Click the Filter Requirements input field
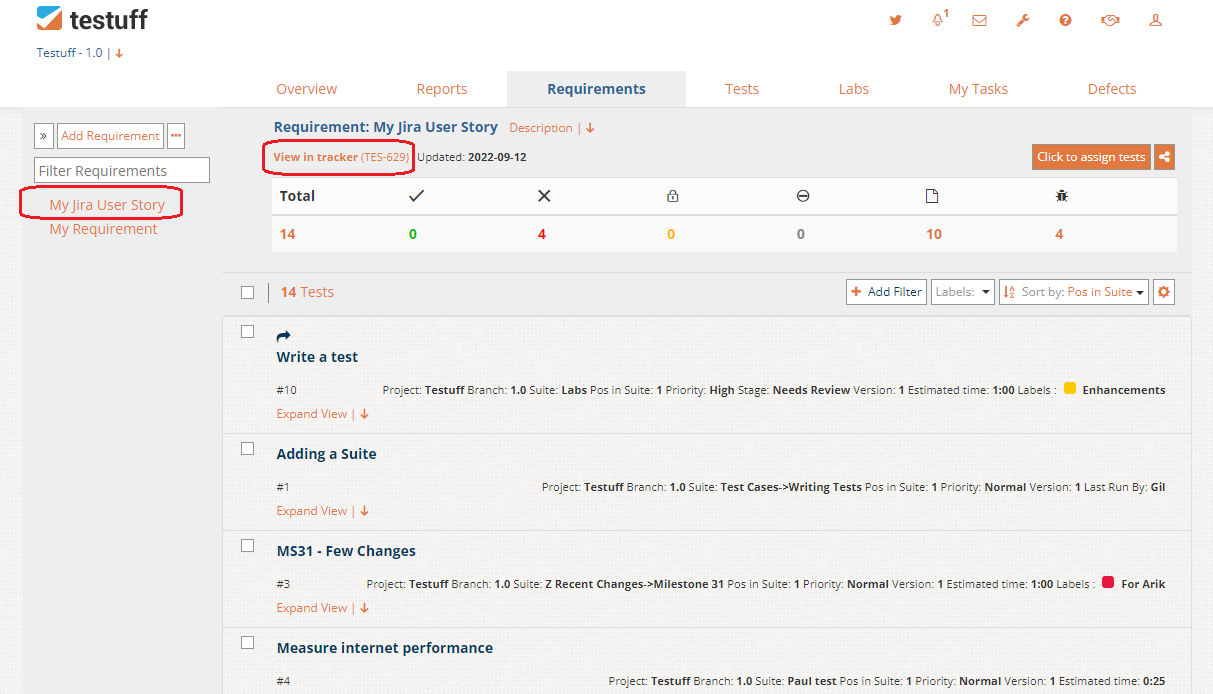This screenshot has height=694, width=1213. (x=122, y=170)
